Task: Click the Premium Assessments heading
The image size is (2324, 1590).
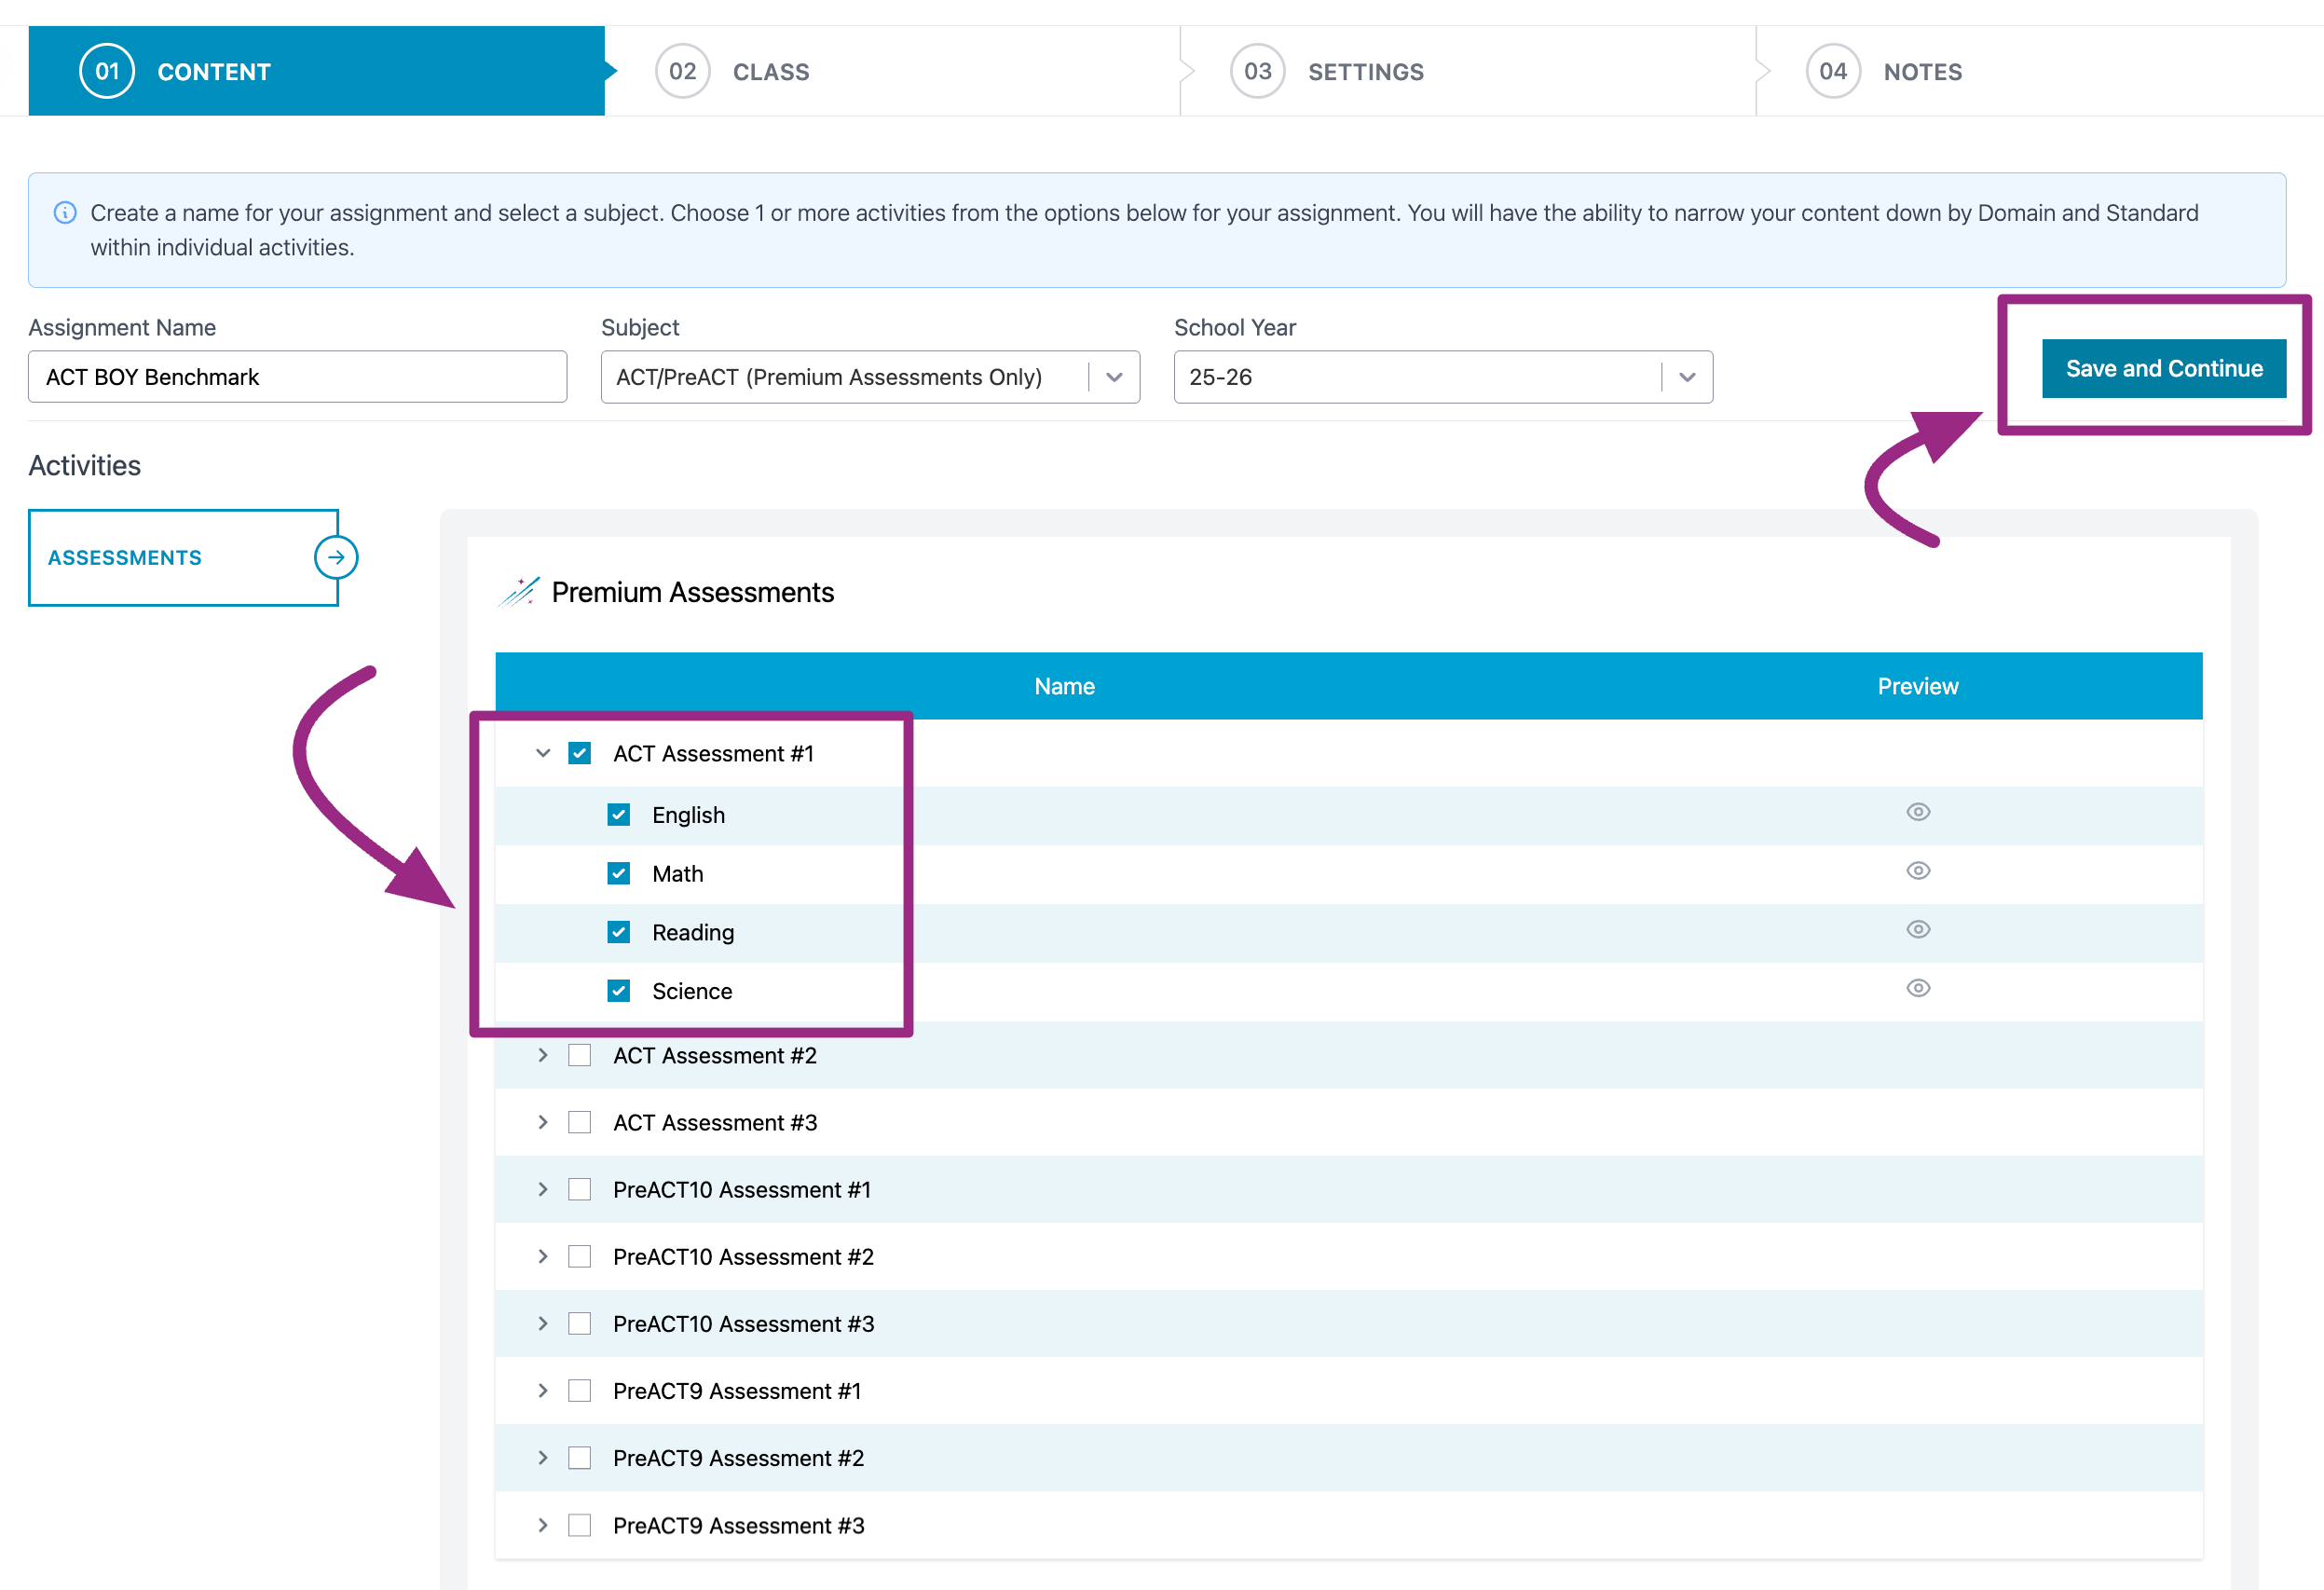Action: [x=693, y=592]
